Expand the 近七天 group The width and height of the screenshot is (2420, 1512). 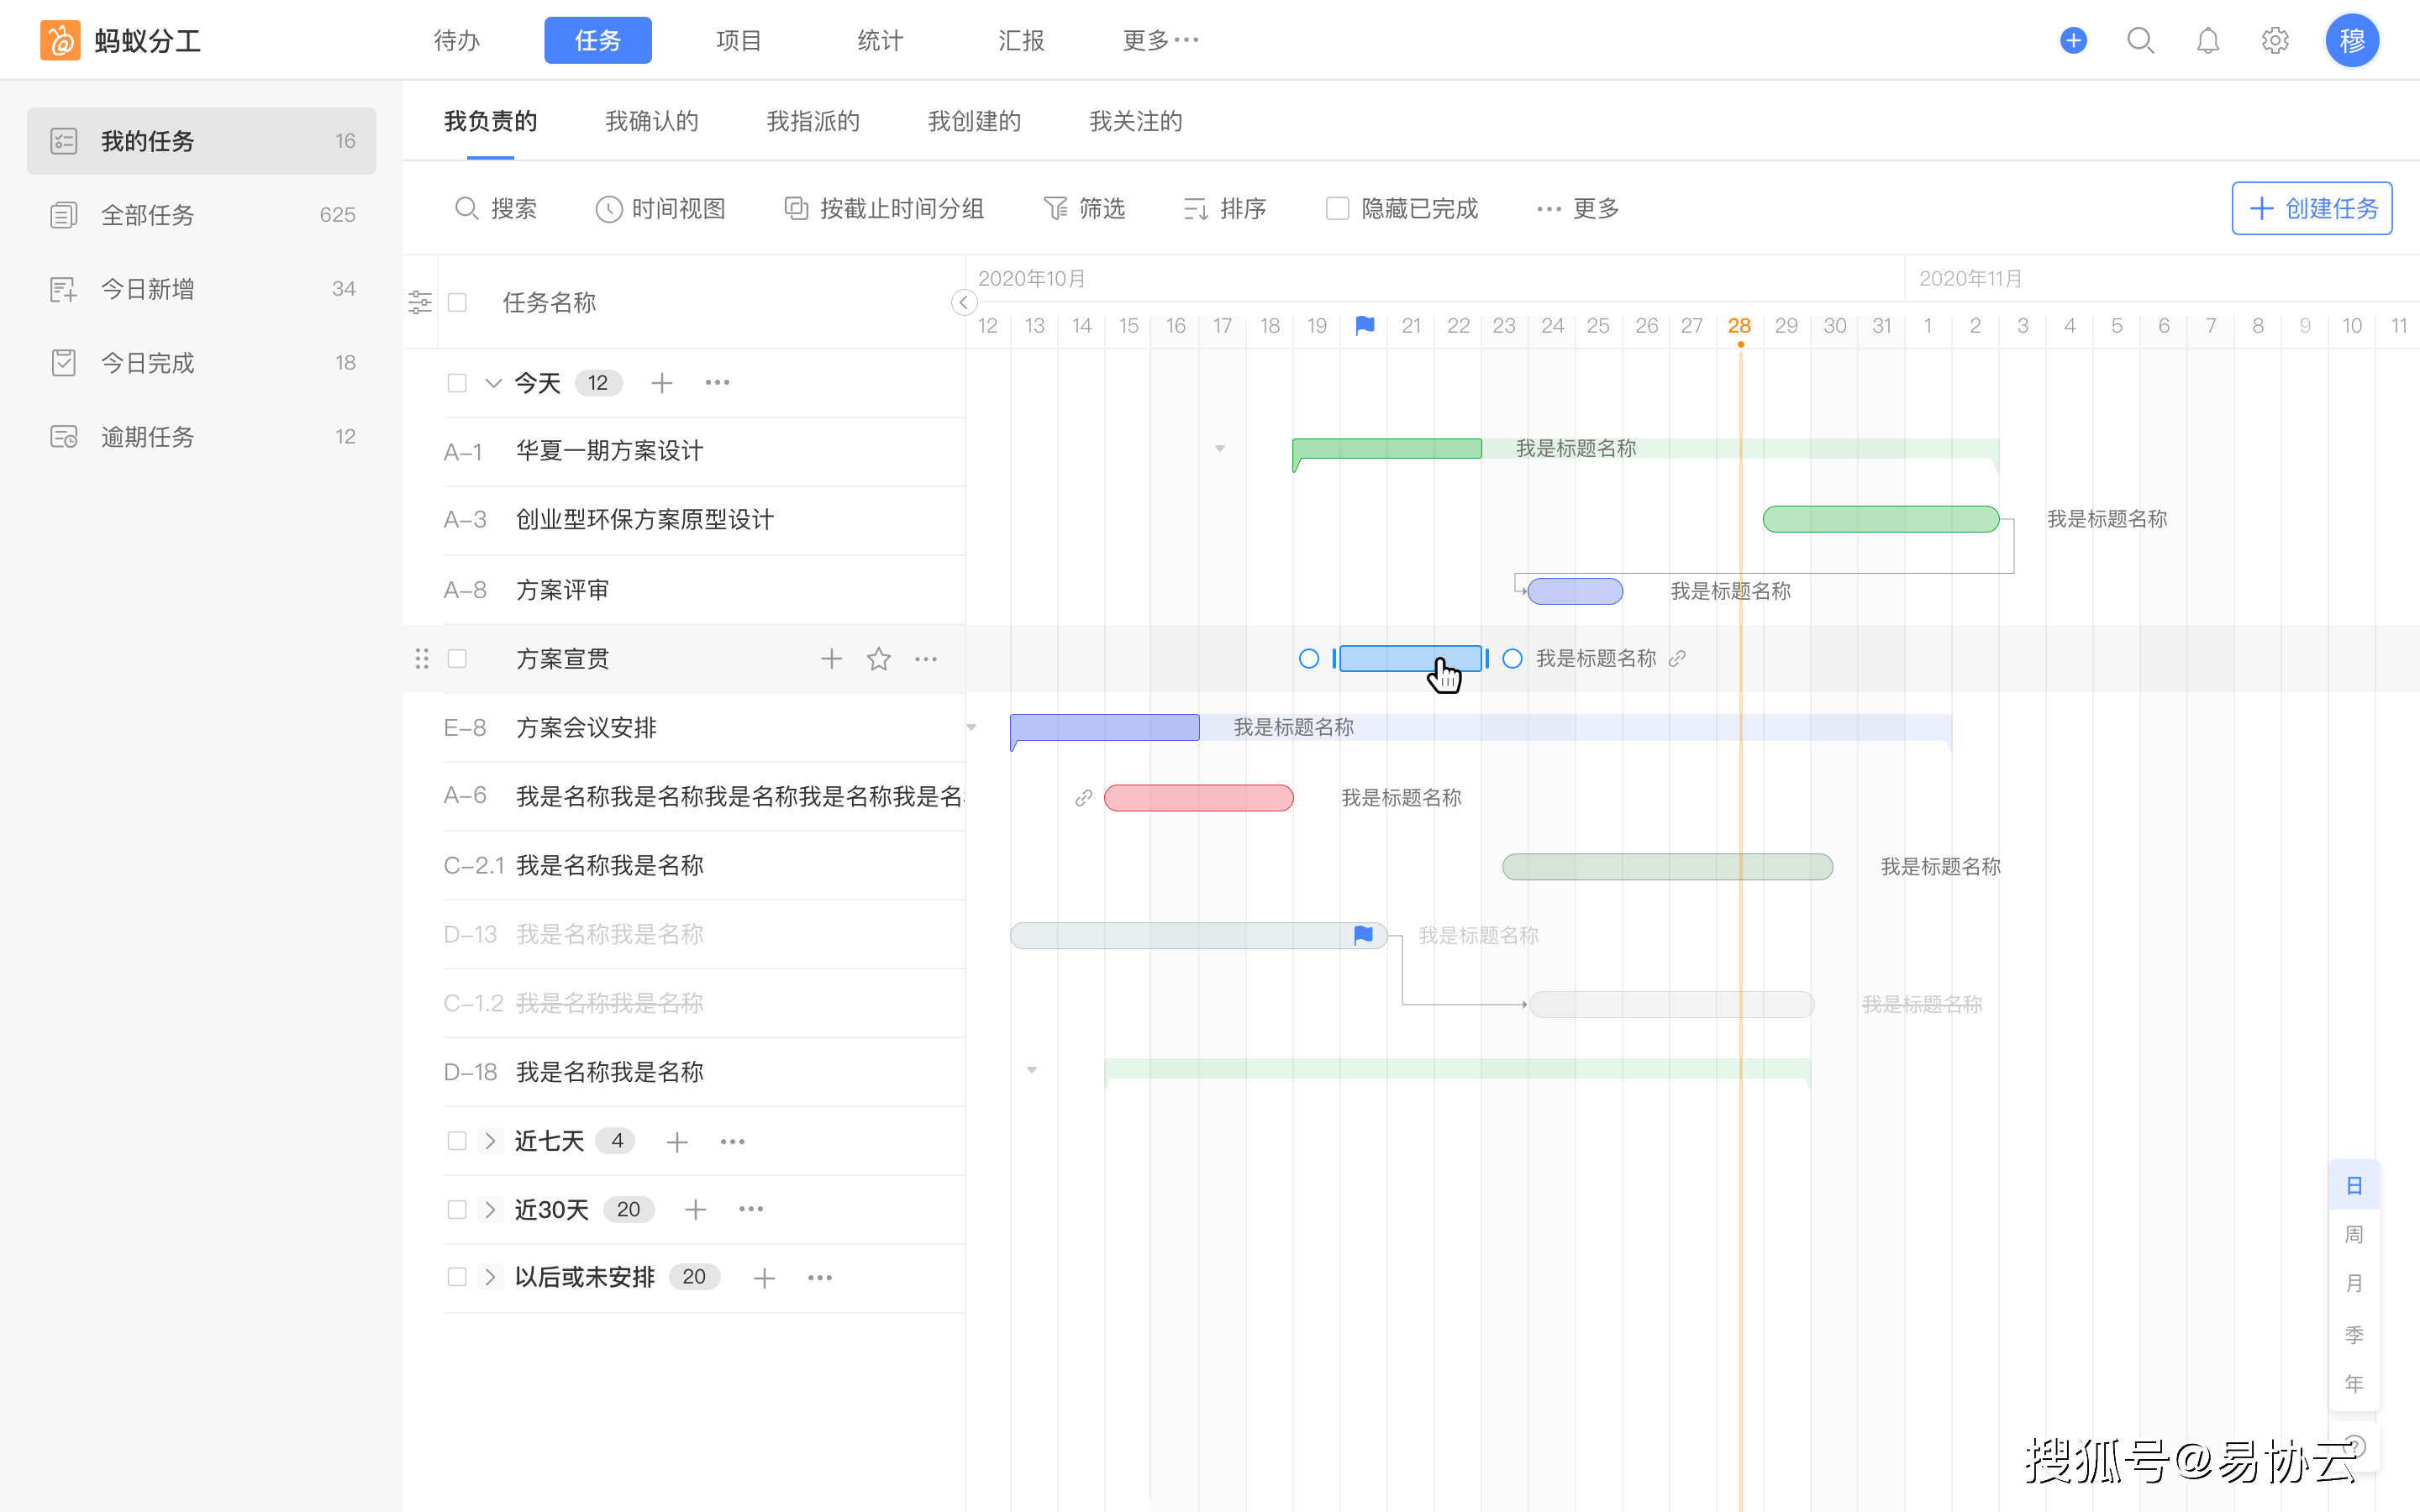(x=490, y=1141)
